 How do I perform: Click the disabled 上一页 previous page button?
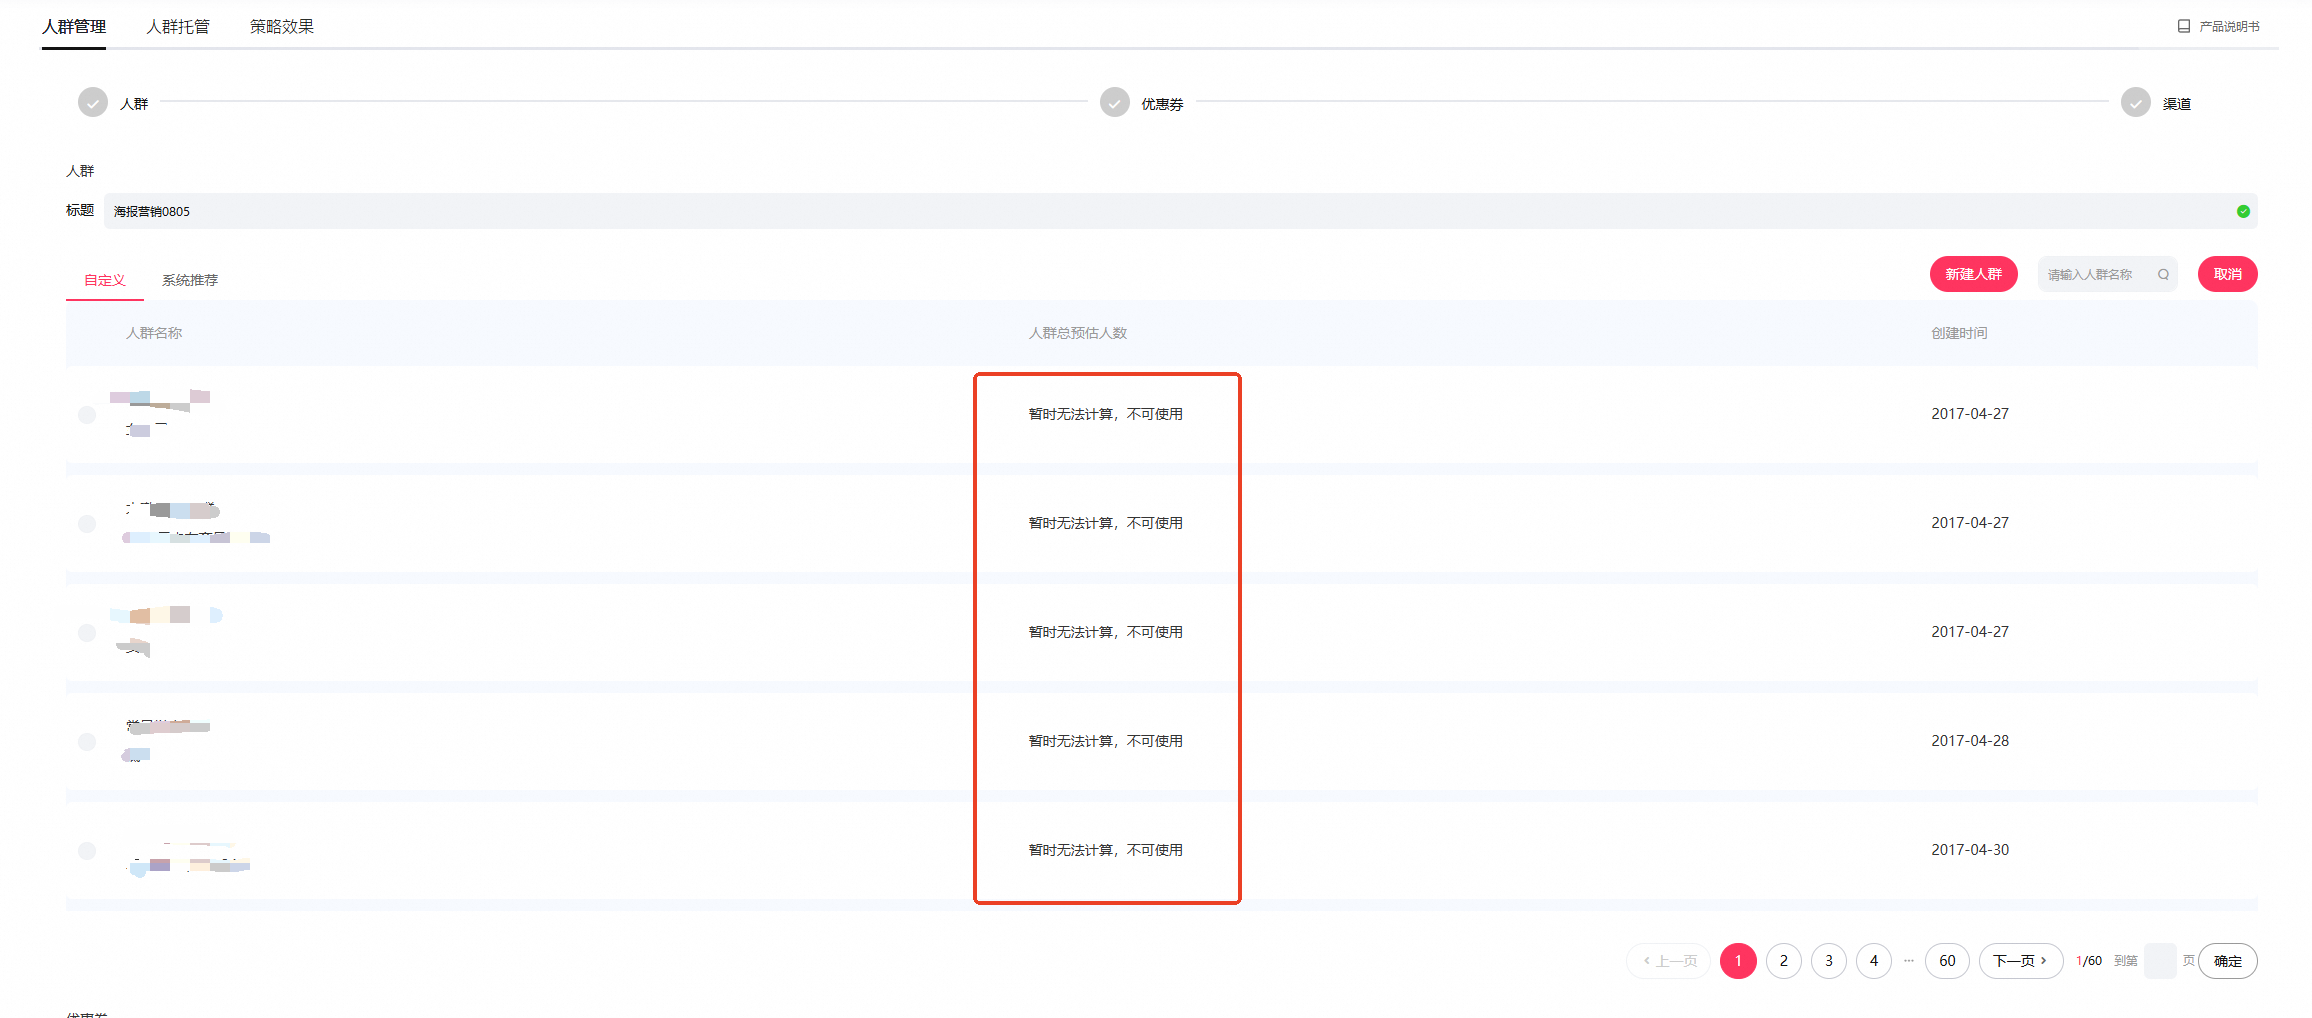1669,961
